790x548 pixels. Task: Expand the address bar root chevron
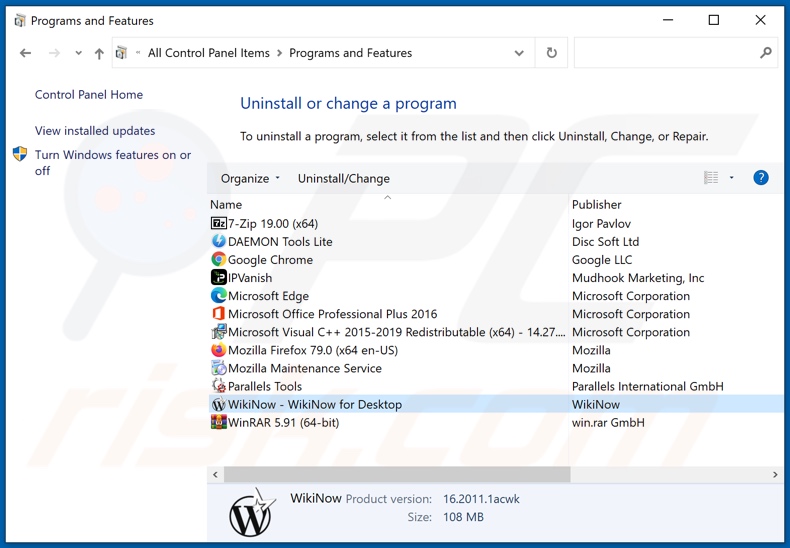138,52
